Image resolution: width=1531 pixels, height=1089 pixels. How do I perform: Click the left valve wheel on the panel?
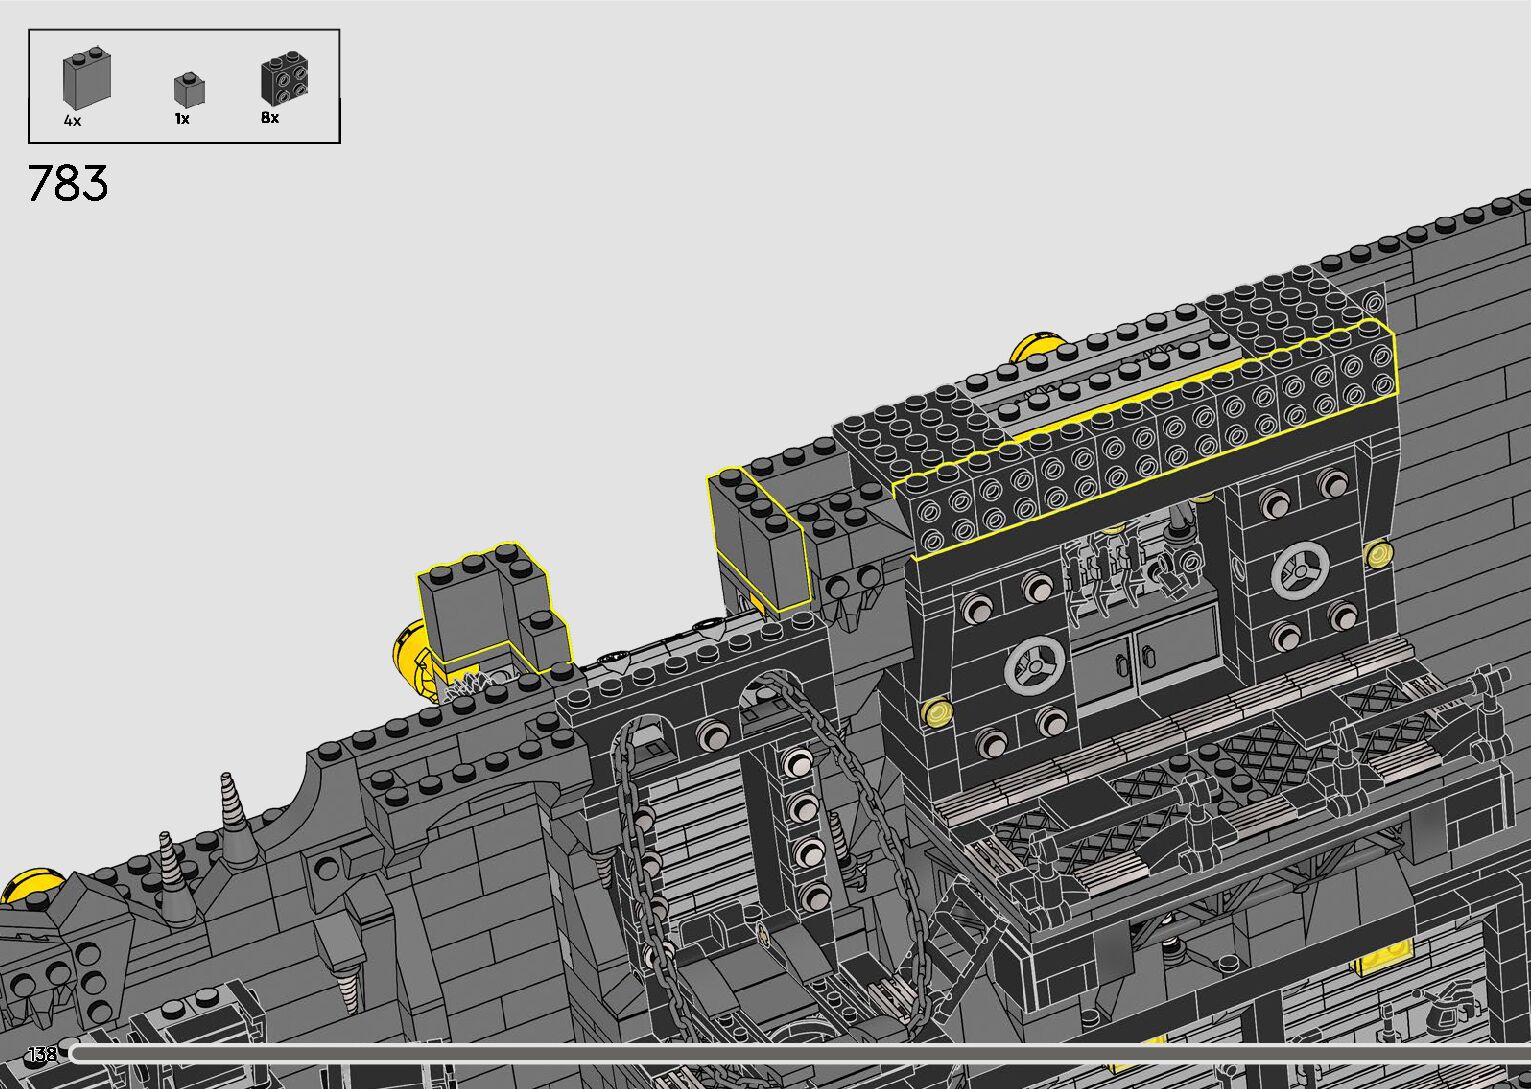click(x=1034, y=665)
